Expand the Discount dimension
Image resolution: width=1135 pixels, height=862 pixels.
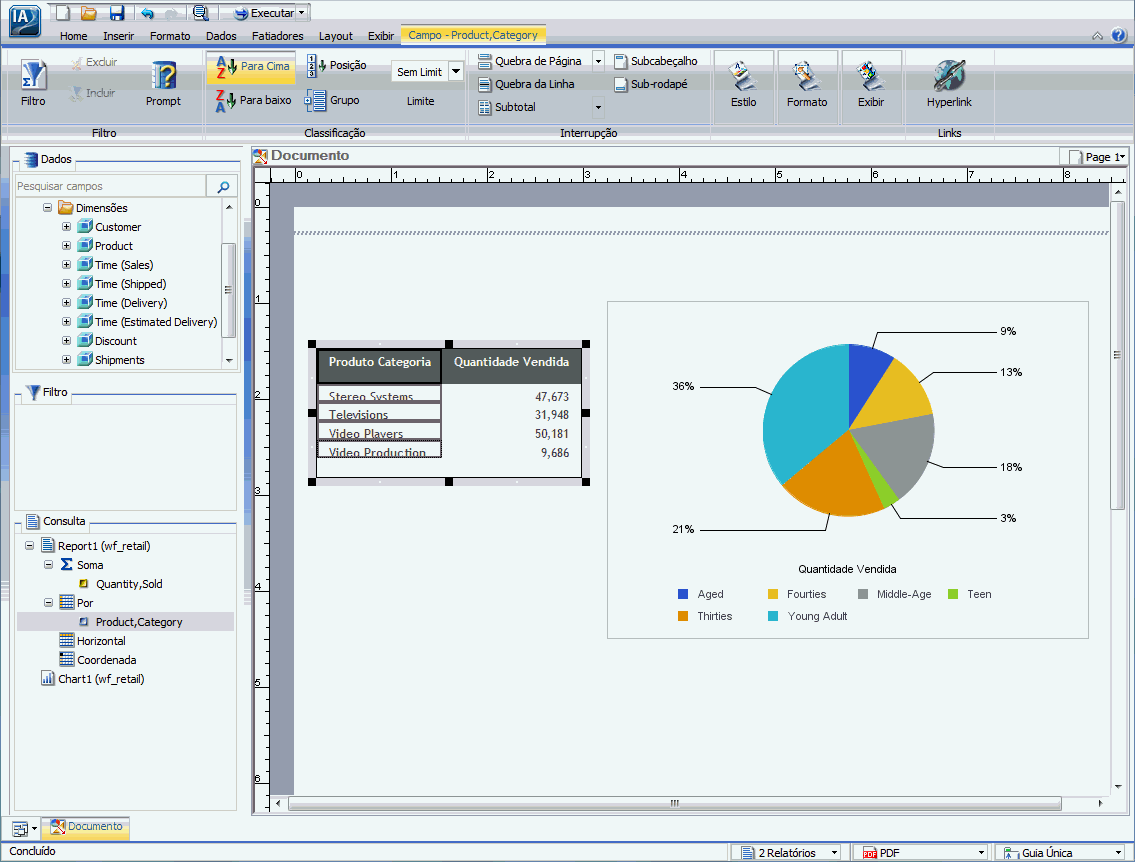66,341
